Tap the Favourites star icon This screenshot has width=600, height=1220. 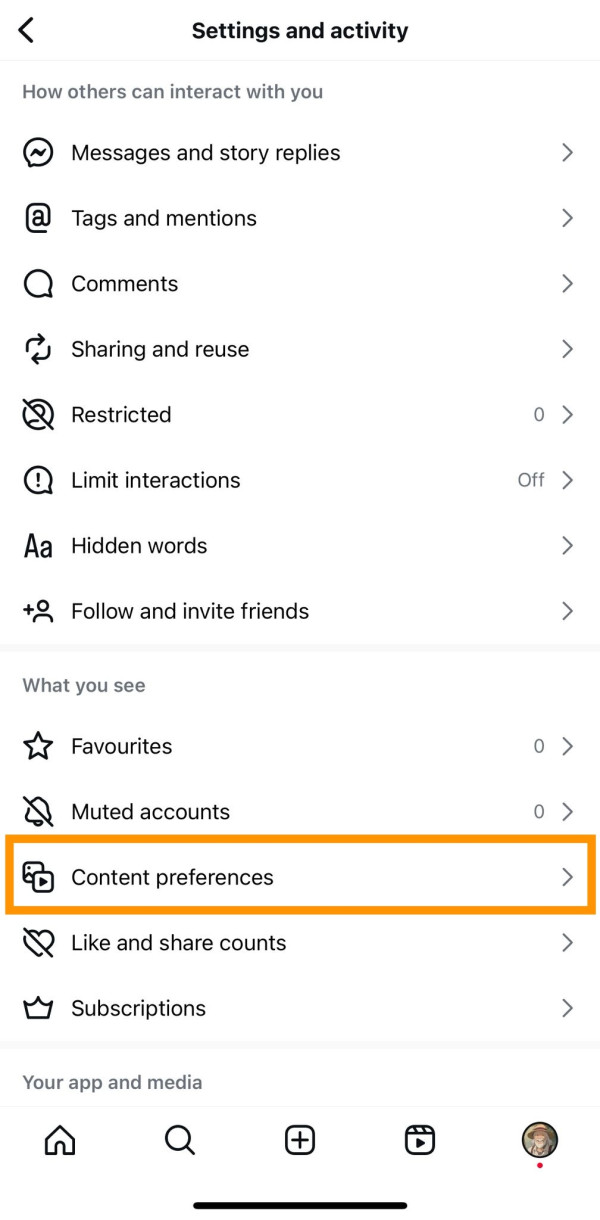(38, 746)
